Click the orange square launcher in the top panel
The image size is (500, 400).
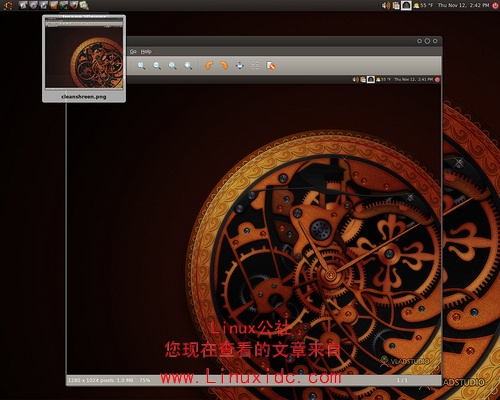(53, 5)
